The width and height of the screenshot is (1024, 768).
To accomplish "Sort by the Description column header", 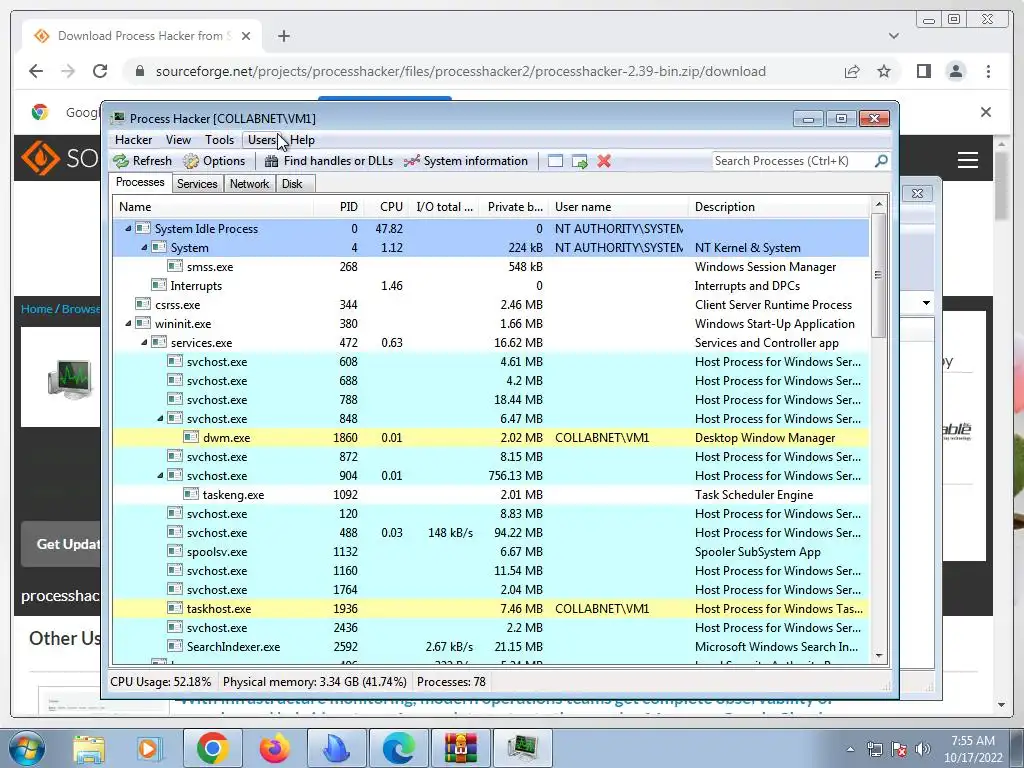I will click(x=778, y=207).
